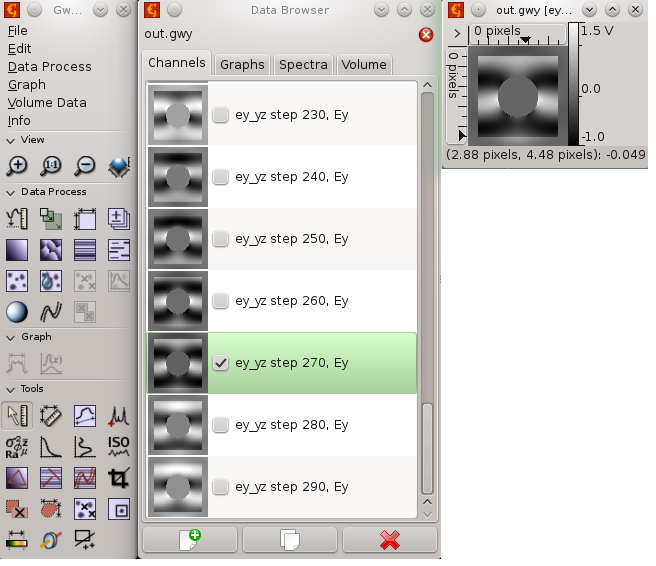Viewport: 656px width, 566px height.
Task: Open the Data Process menu
Action: point(49,66)
